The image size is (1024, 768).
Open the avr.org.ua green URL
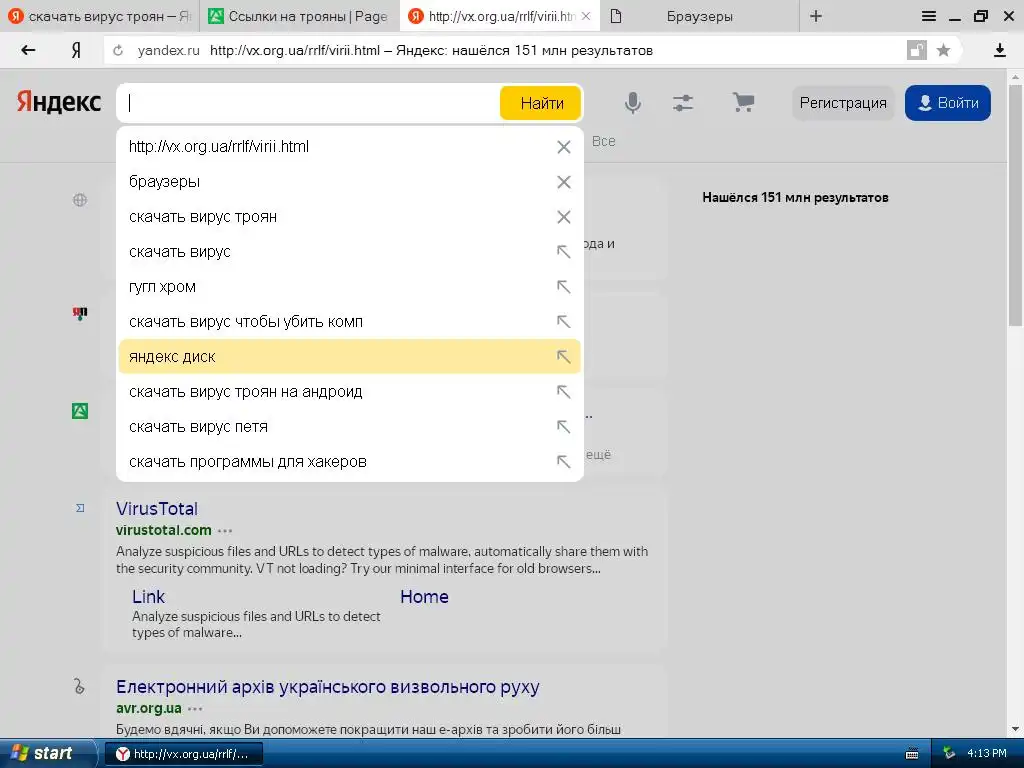click(x=149, y=709)
